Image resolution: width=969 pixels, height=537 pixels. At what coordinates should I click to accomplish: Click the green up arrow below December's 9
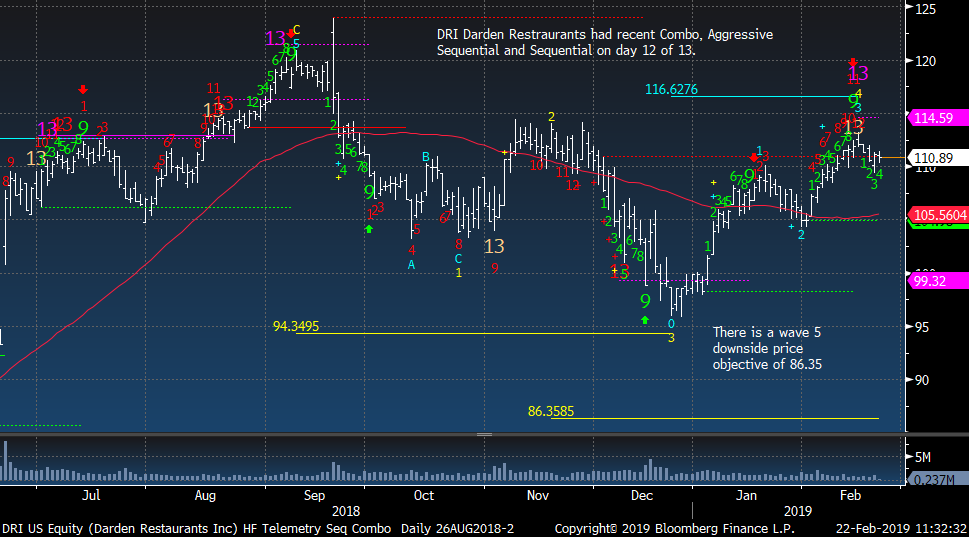645,319
